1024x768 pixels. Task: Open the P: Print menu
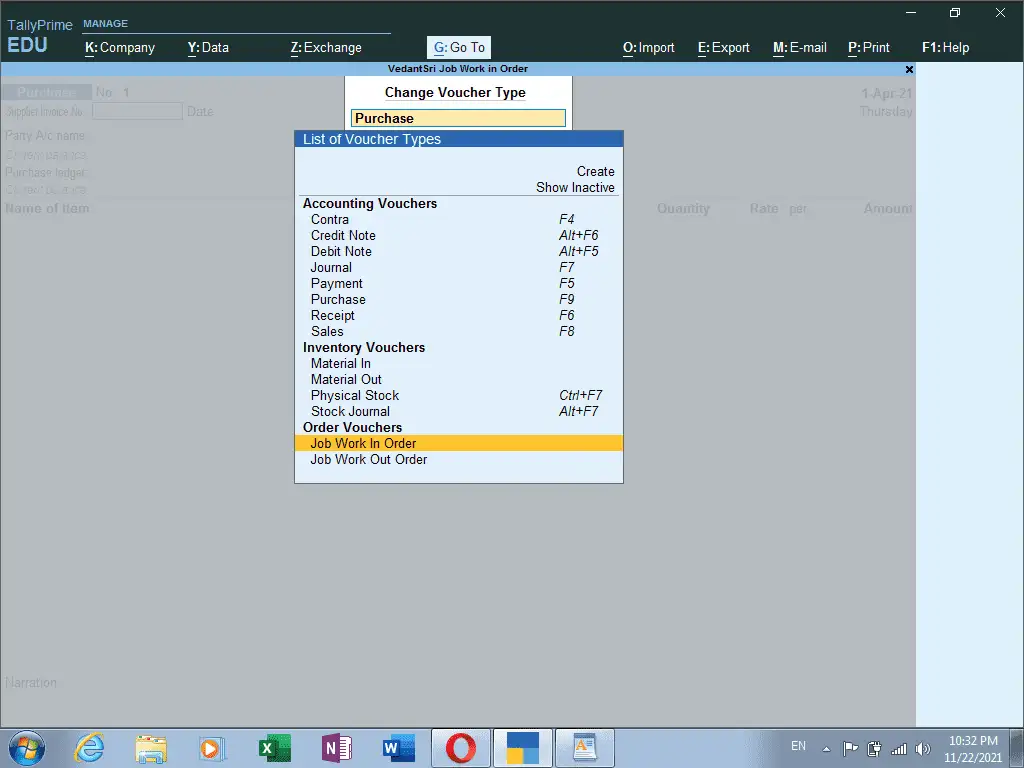point(869,48)
